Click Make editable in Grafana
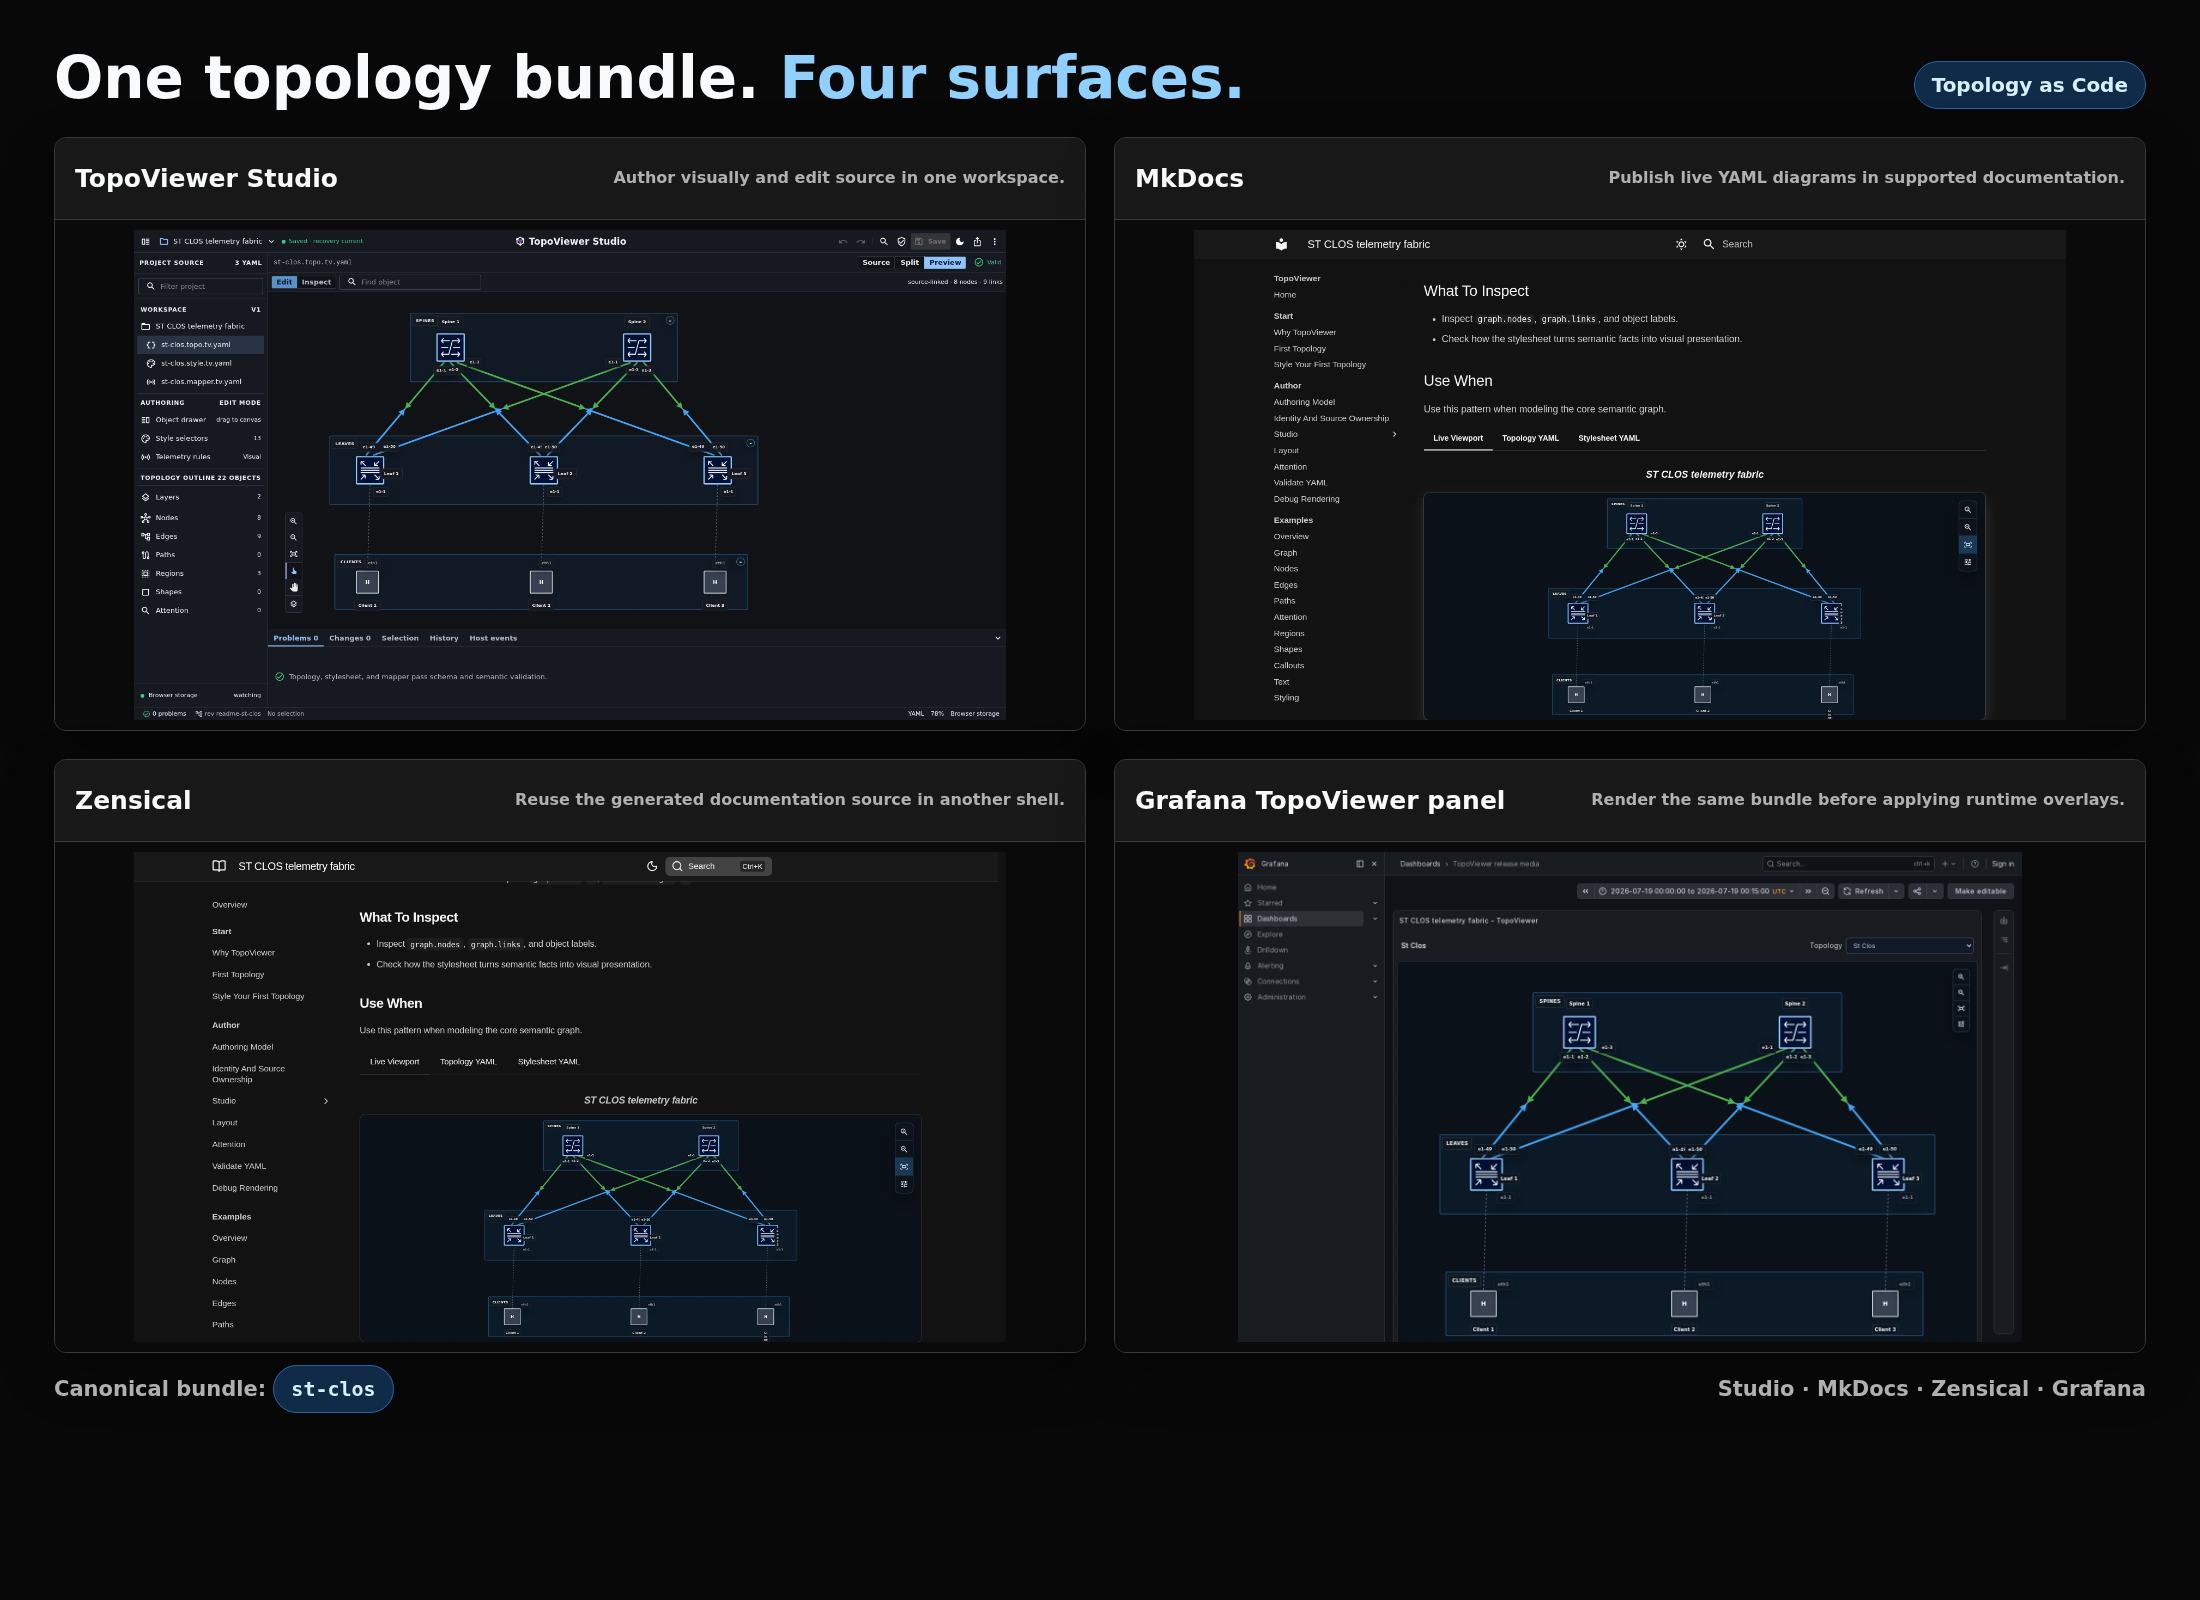Image resolution: width=2200 pixels, height=1600 pixels. pos(1980,891)
